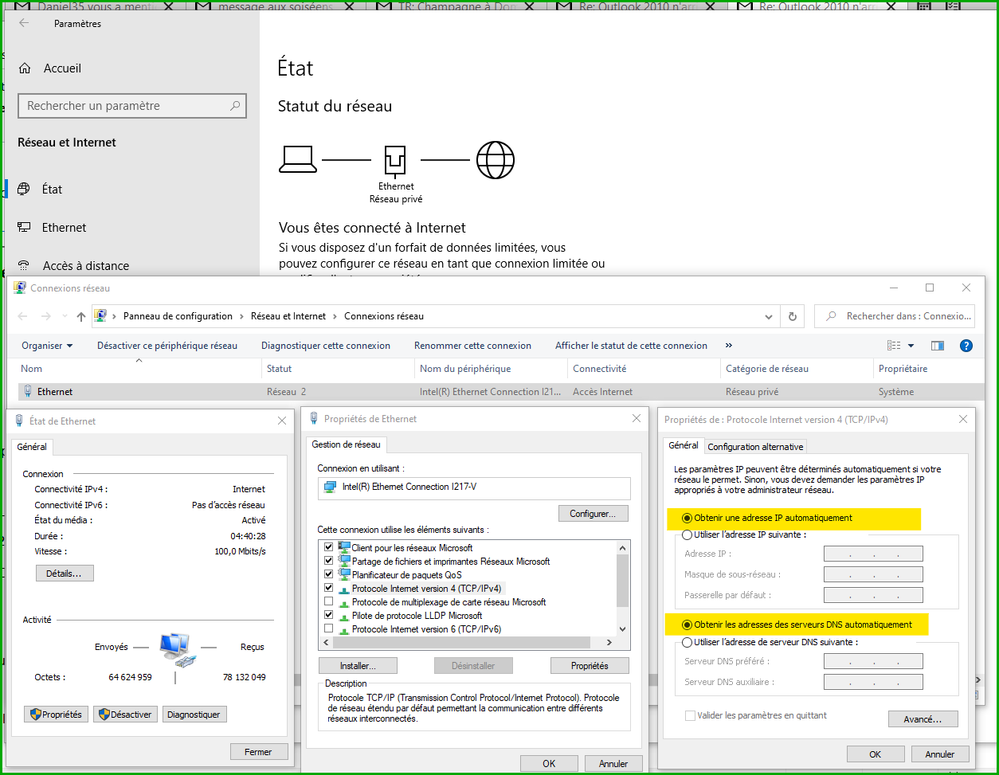Open Accueil home in settings sidebar
Image resolution: width=999 pixels, height=775 pixels.
62,68
